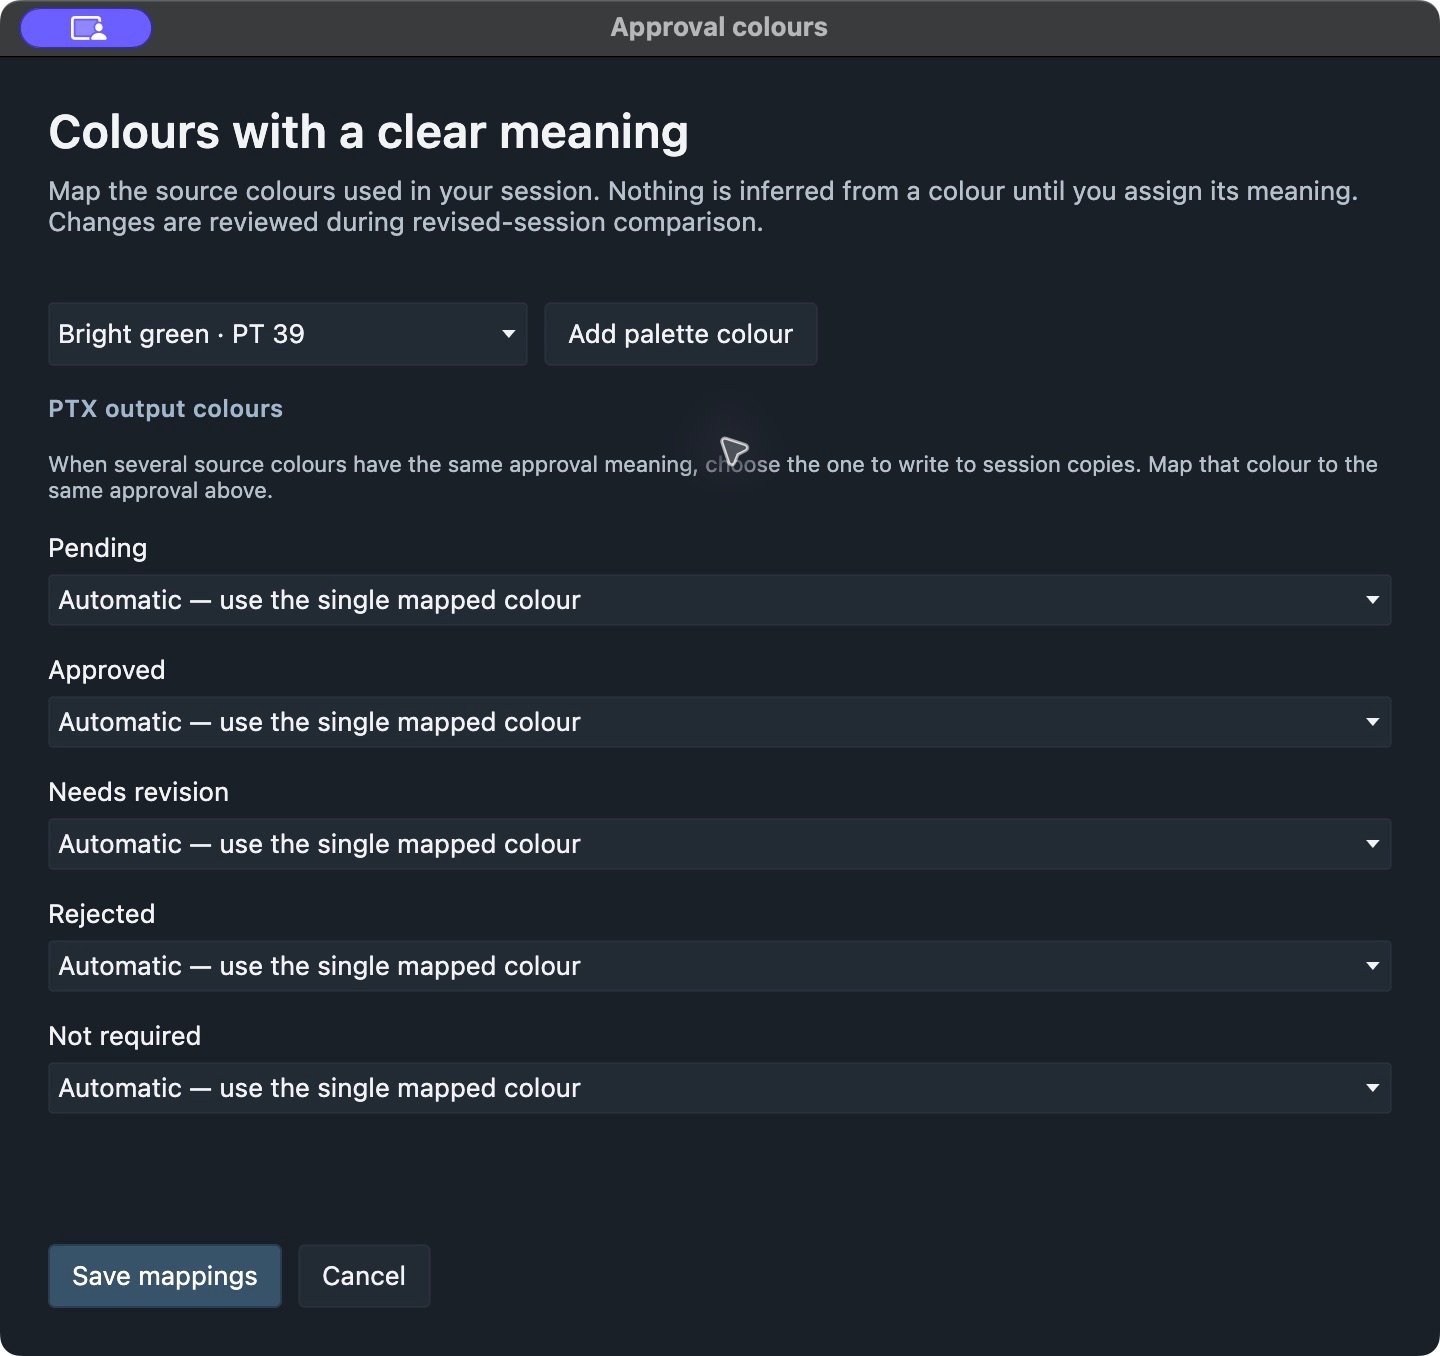Click the 'Colours with a clear meaning' heading
The height and width of the screenshot is (1356, 1440).
tap(369, 132)
